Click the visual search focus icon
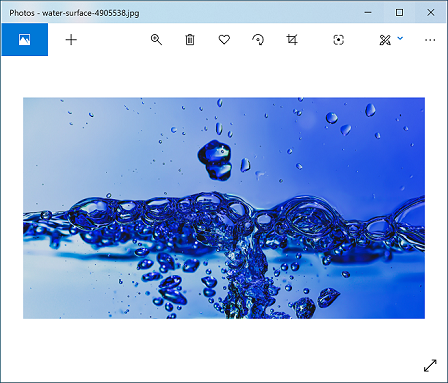Screen dimensions: 448x383 [339, 40]
